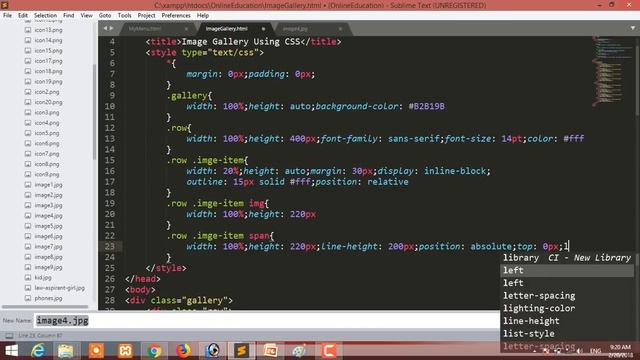Open the Camtasia taskbar icon
Screen dimensions: 640x360
(329, 350)
